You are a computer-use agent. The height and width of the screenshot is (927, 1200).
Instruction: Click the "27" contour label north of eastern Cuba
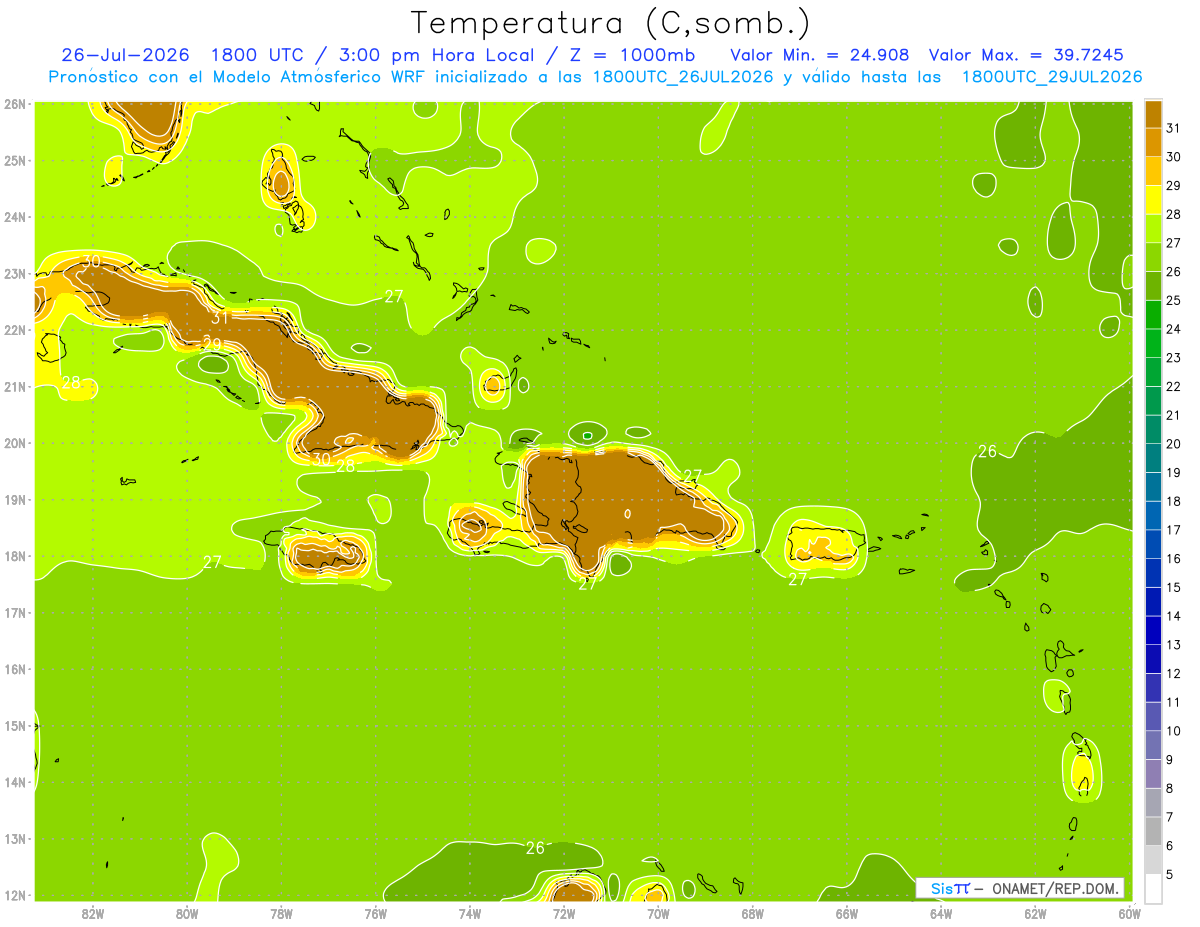[394, 297]
